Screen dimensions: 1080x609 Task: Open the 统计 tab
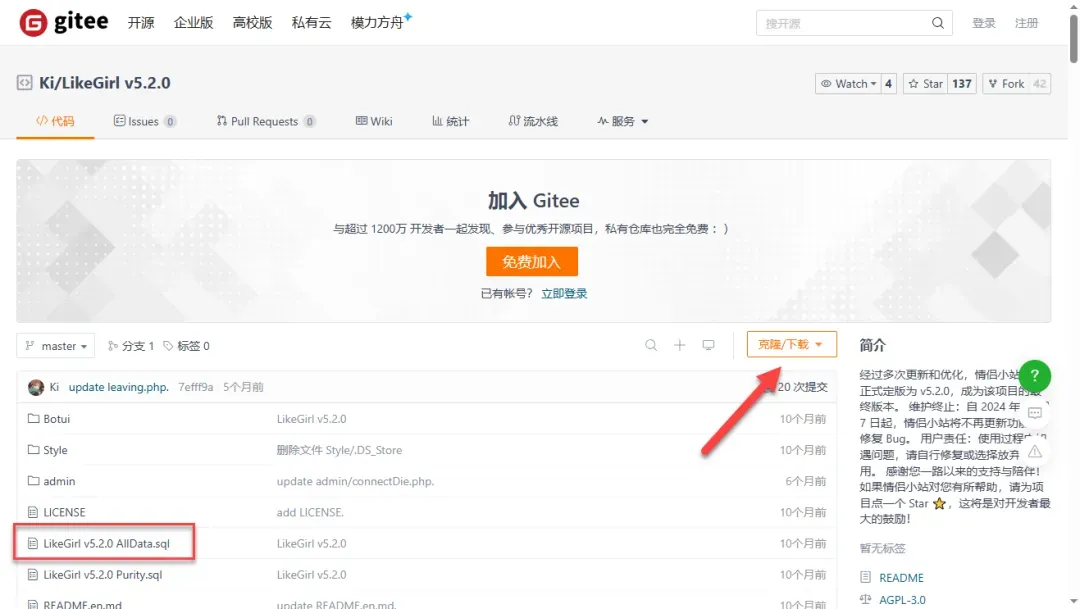pos(450,121)
